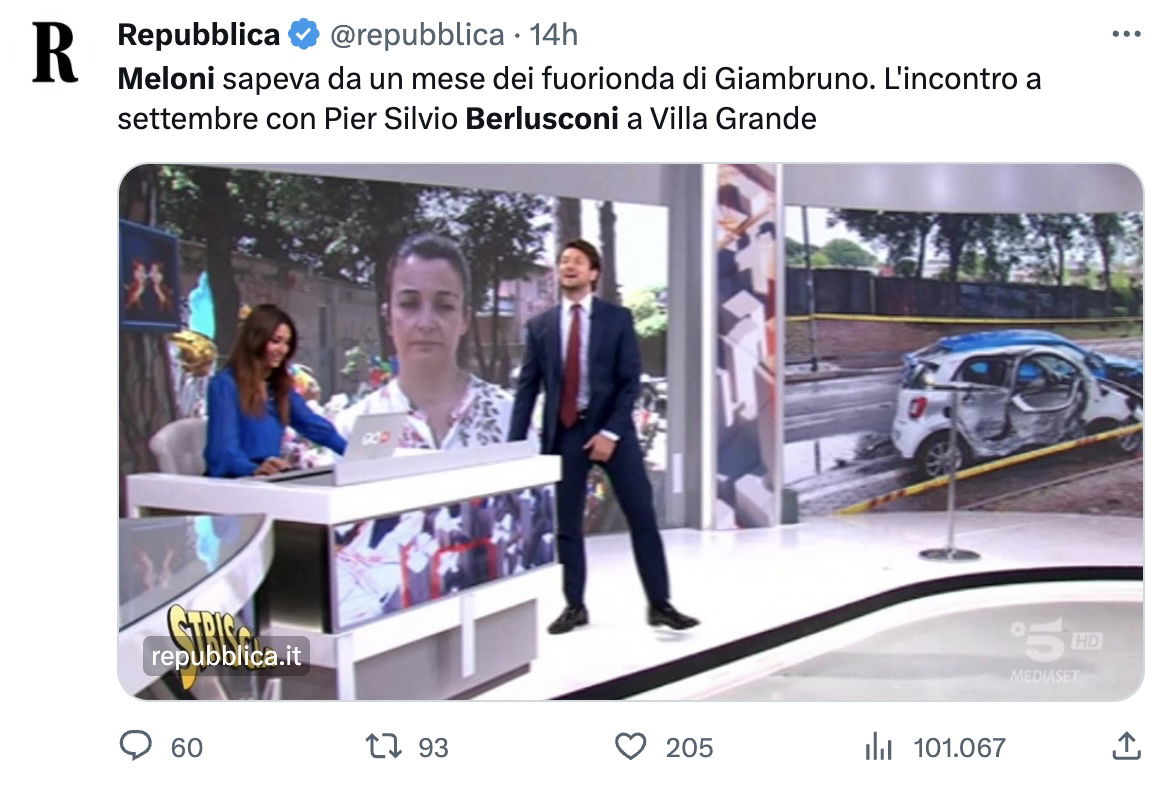Viewport: 1164px width, 790px height.
Task: Click the blue verified badge
Action: [304, 35]
